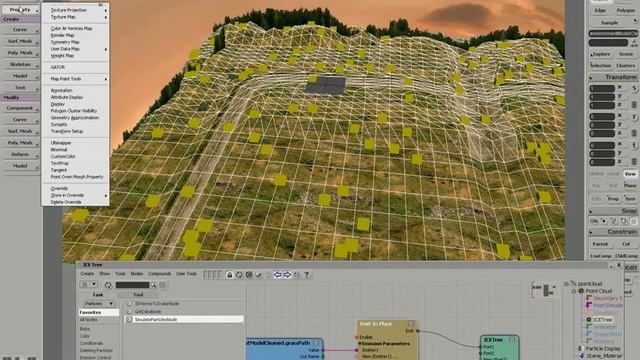Click the Parent constrain button

600,244
